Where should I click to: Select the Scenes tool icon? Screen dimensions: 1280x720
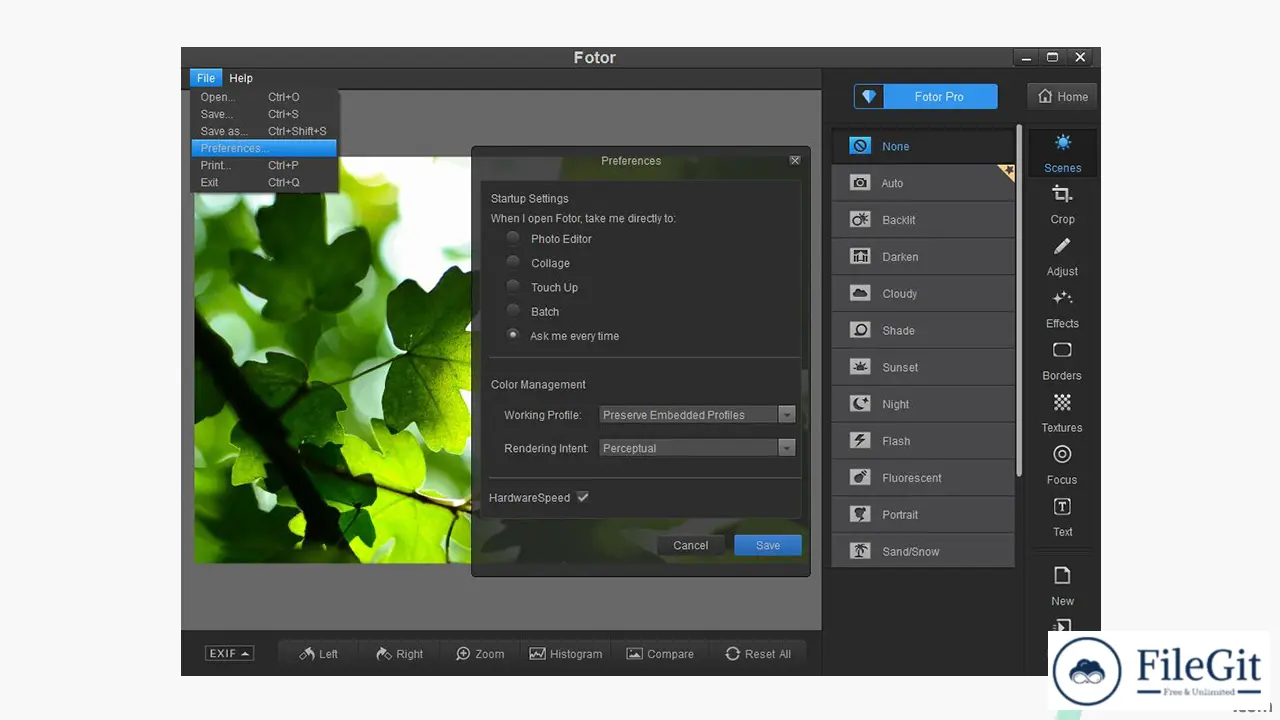pyautogui.click(x=1062, y=143)
